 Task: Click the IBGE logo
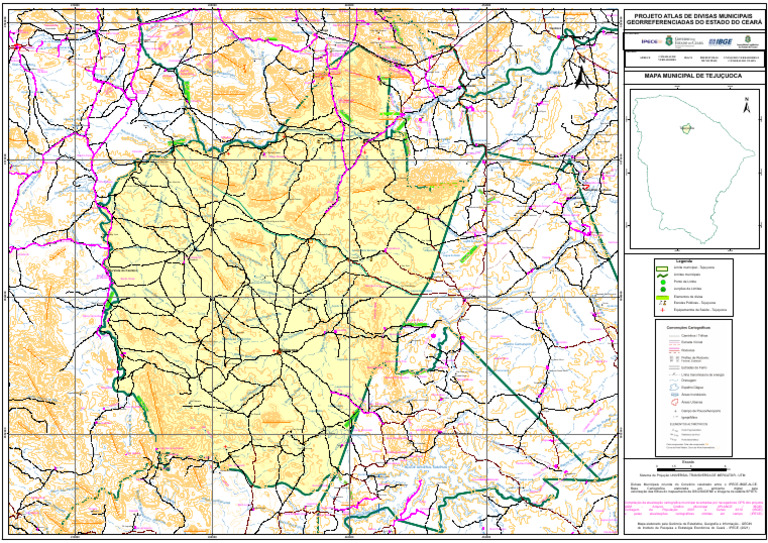(x=720, y=42)
